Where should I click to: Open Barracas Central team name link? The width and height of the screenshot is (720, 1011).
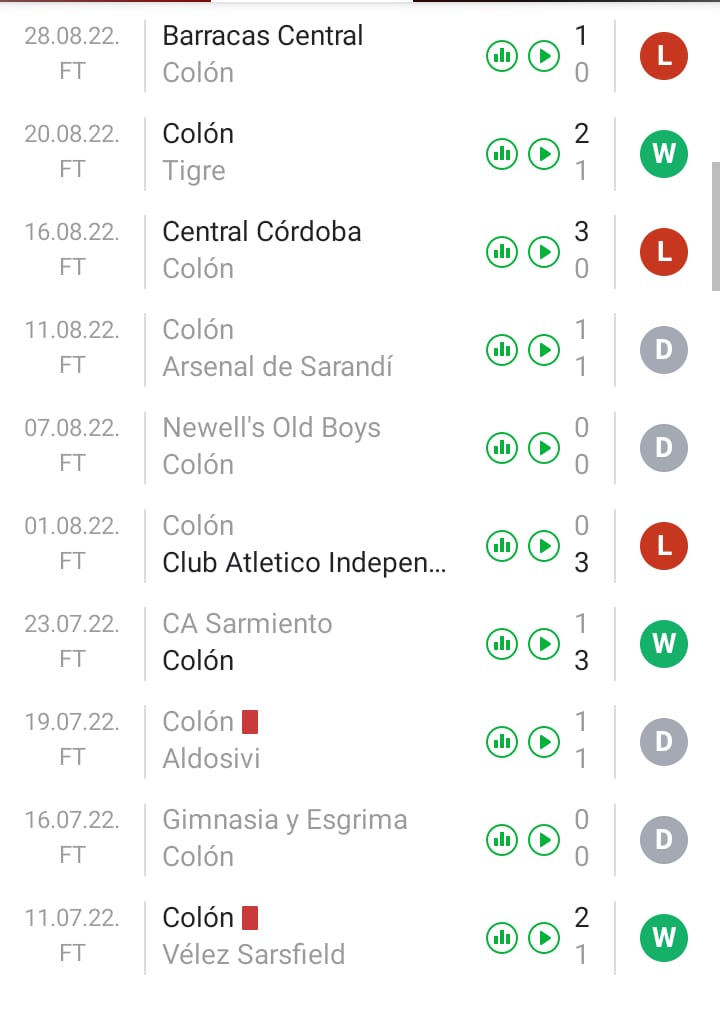(x=263, y=36)
